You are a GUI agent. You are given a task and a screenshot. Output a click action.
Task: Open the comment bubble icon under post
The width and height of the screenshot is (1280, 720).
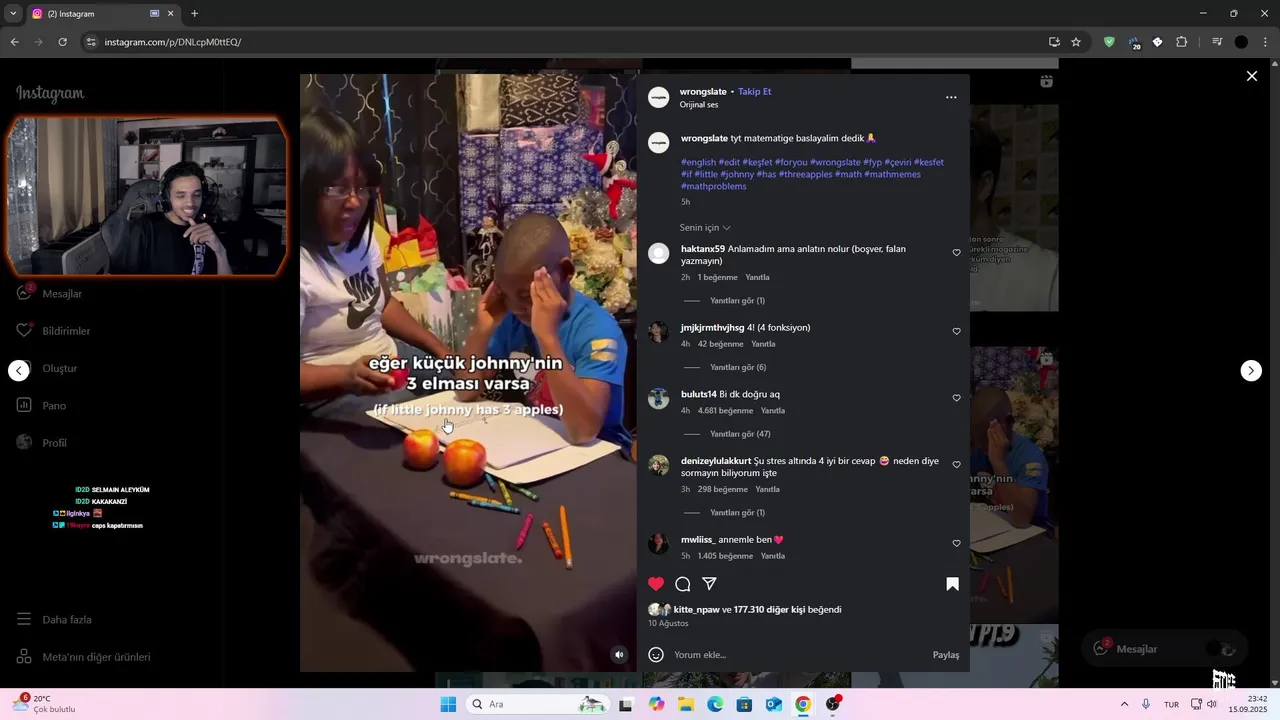683,584
